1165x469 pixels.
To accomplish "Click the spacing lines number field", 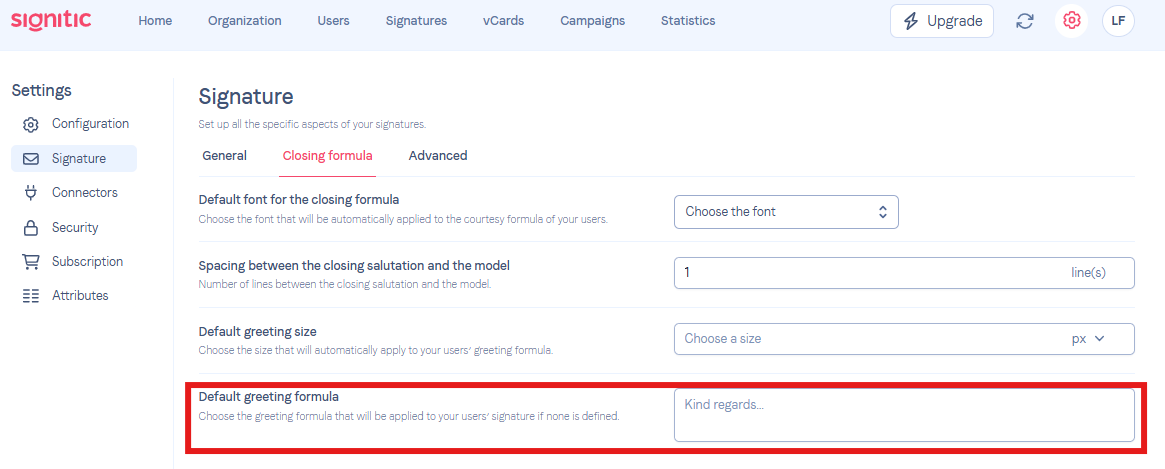I will [904, 273].
